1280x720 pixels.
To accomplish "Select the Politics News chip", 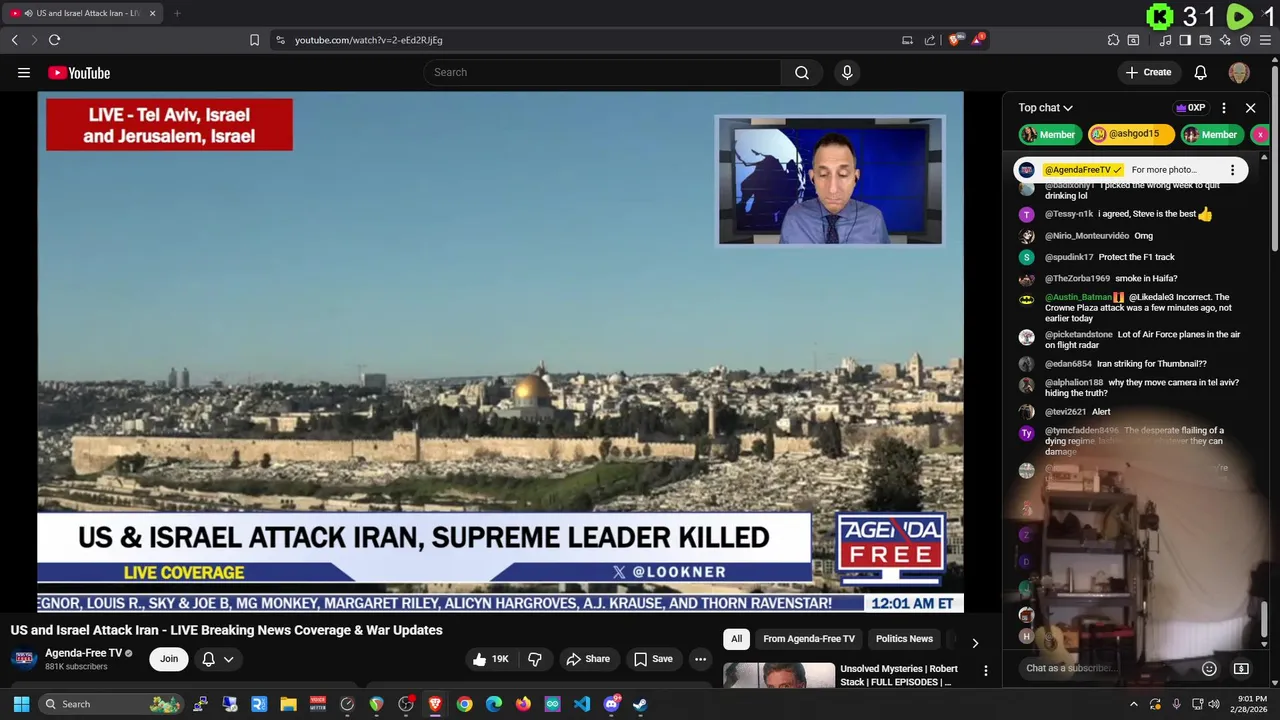I will (x=904, y=639).
